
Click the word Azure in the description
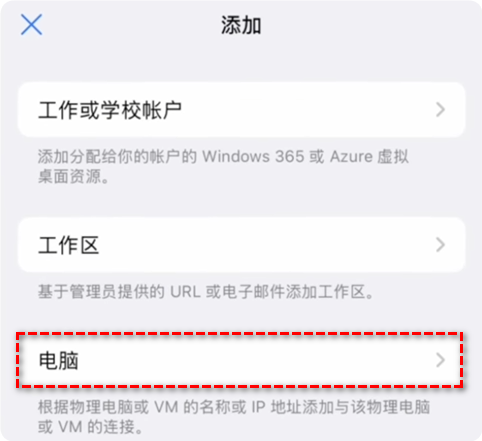tap(351, 156)
